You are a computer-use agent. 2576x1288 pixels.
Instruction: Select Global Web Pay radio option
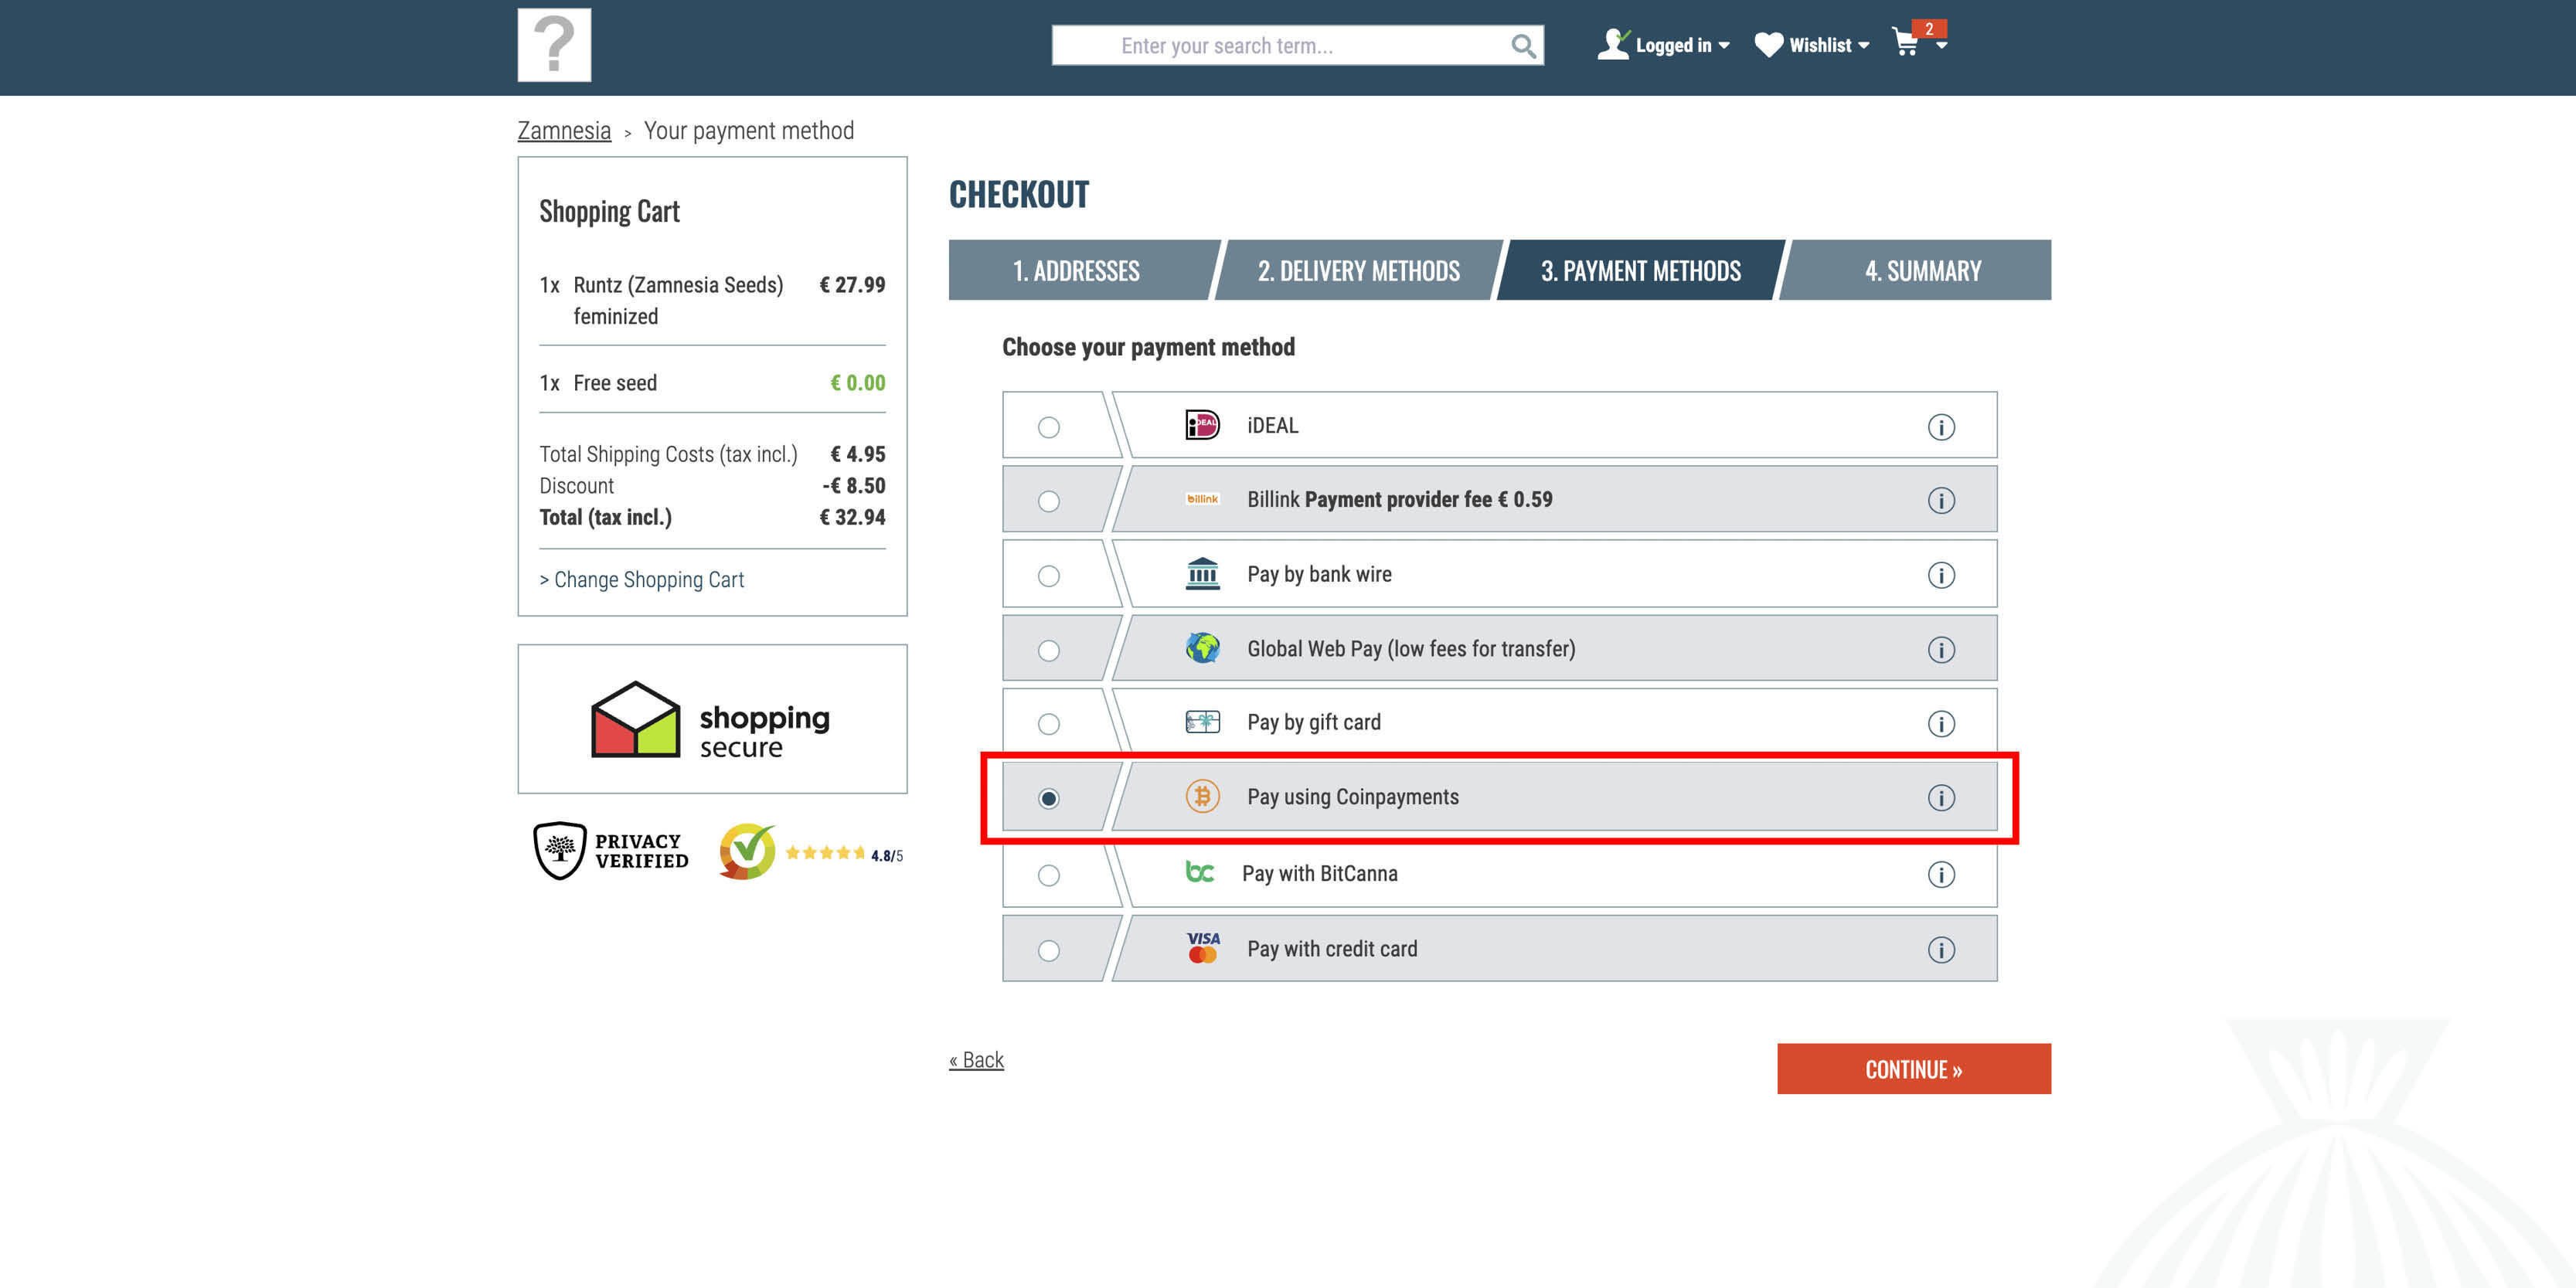(x=1048, y=650)
